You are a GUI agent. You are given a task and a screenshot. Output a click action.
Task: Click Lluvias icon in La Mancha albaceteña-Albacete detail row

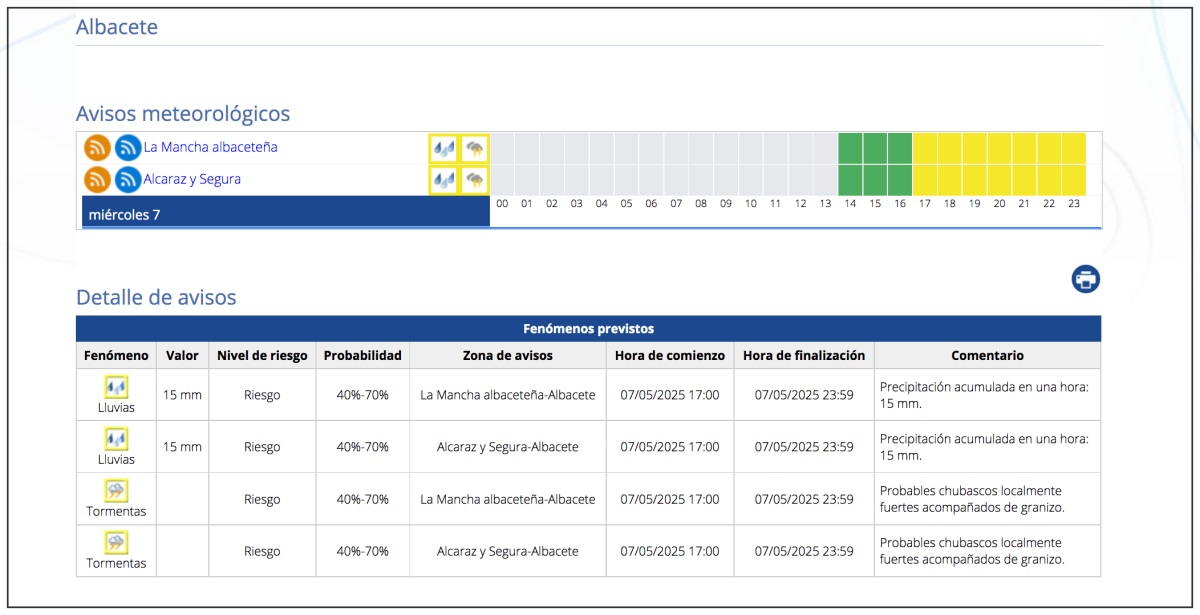pyautogui.click(x=116, y=386)
